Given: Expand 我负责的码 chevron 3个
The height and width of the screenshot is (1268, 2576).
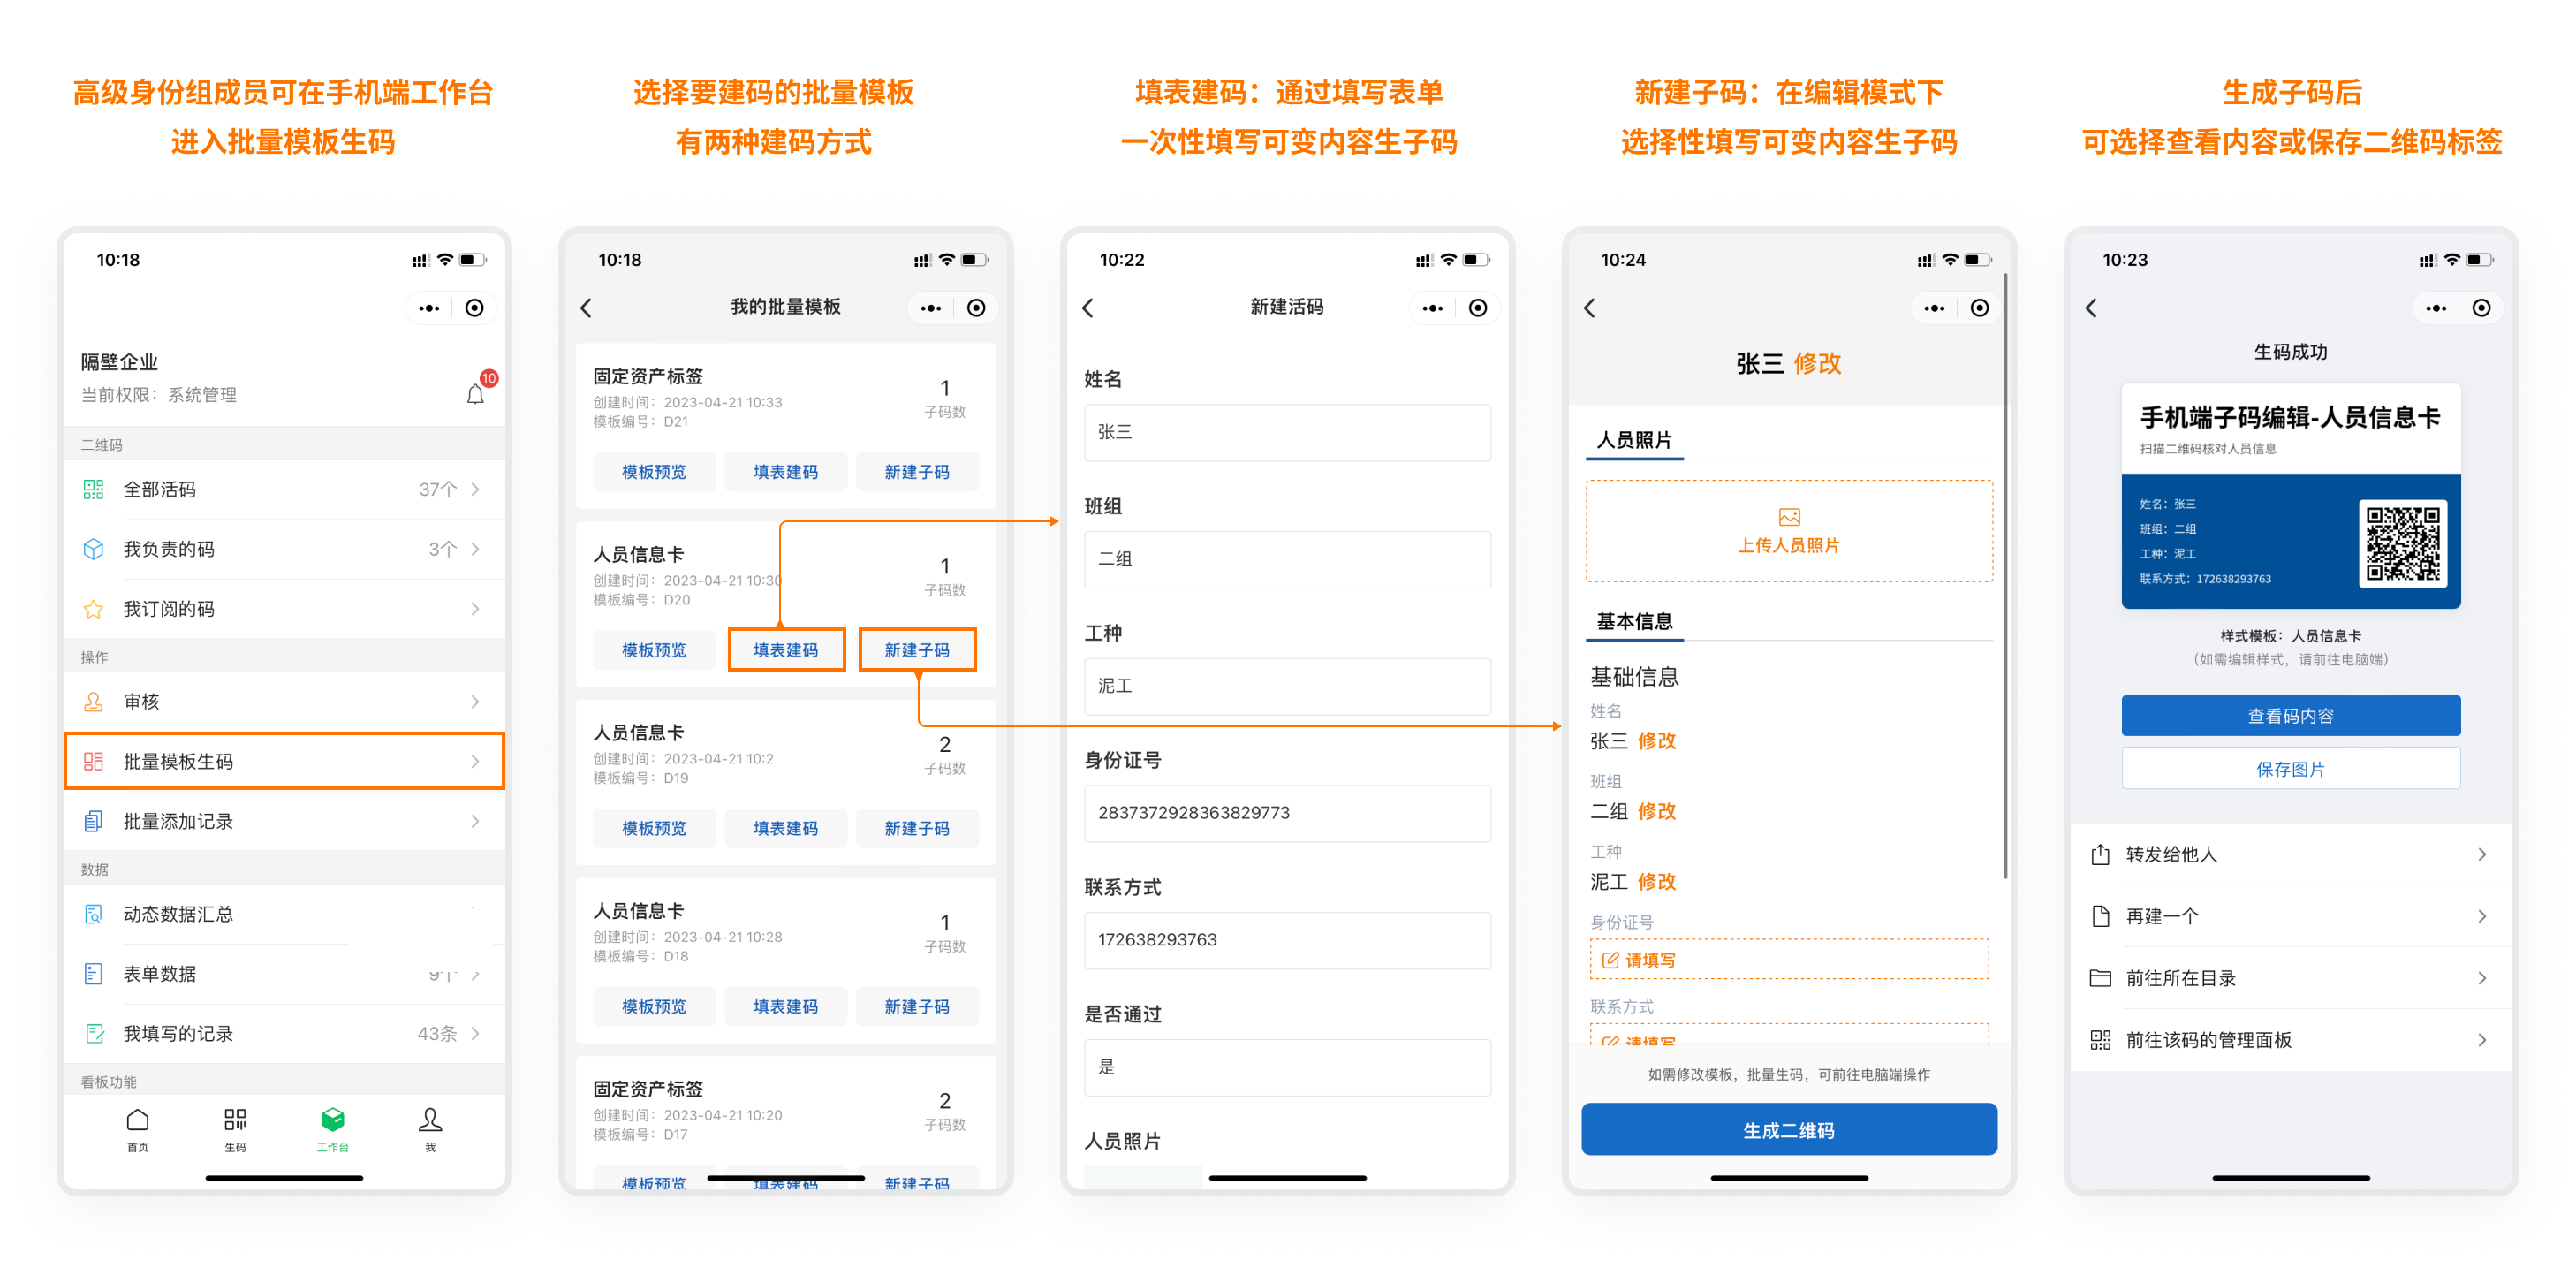Looking at the screenshot, I should pos(476,549).
